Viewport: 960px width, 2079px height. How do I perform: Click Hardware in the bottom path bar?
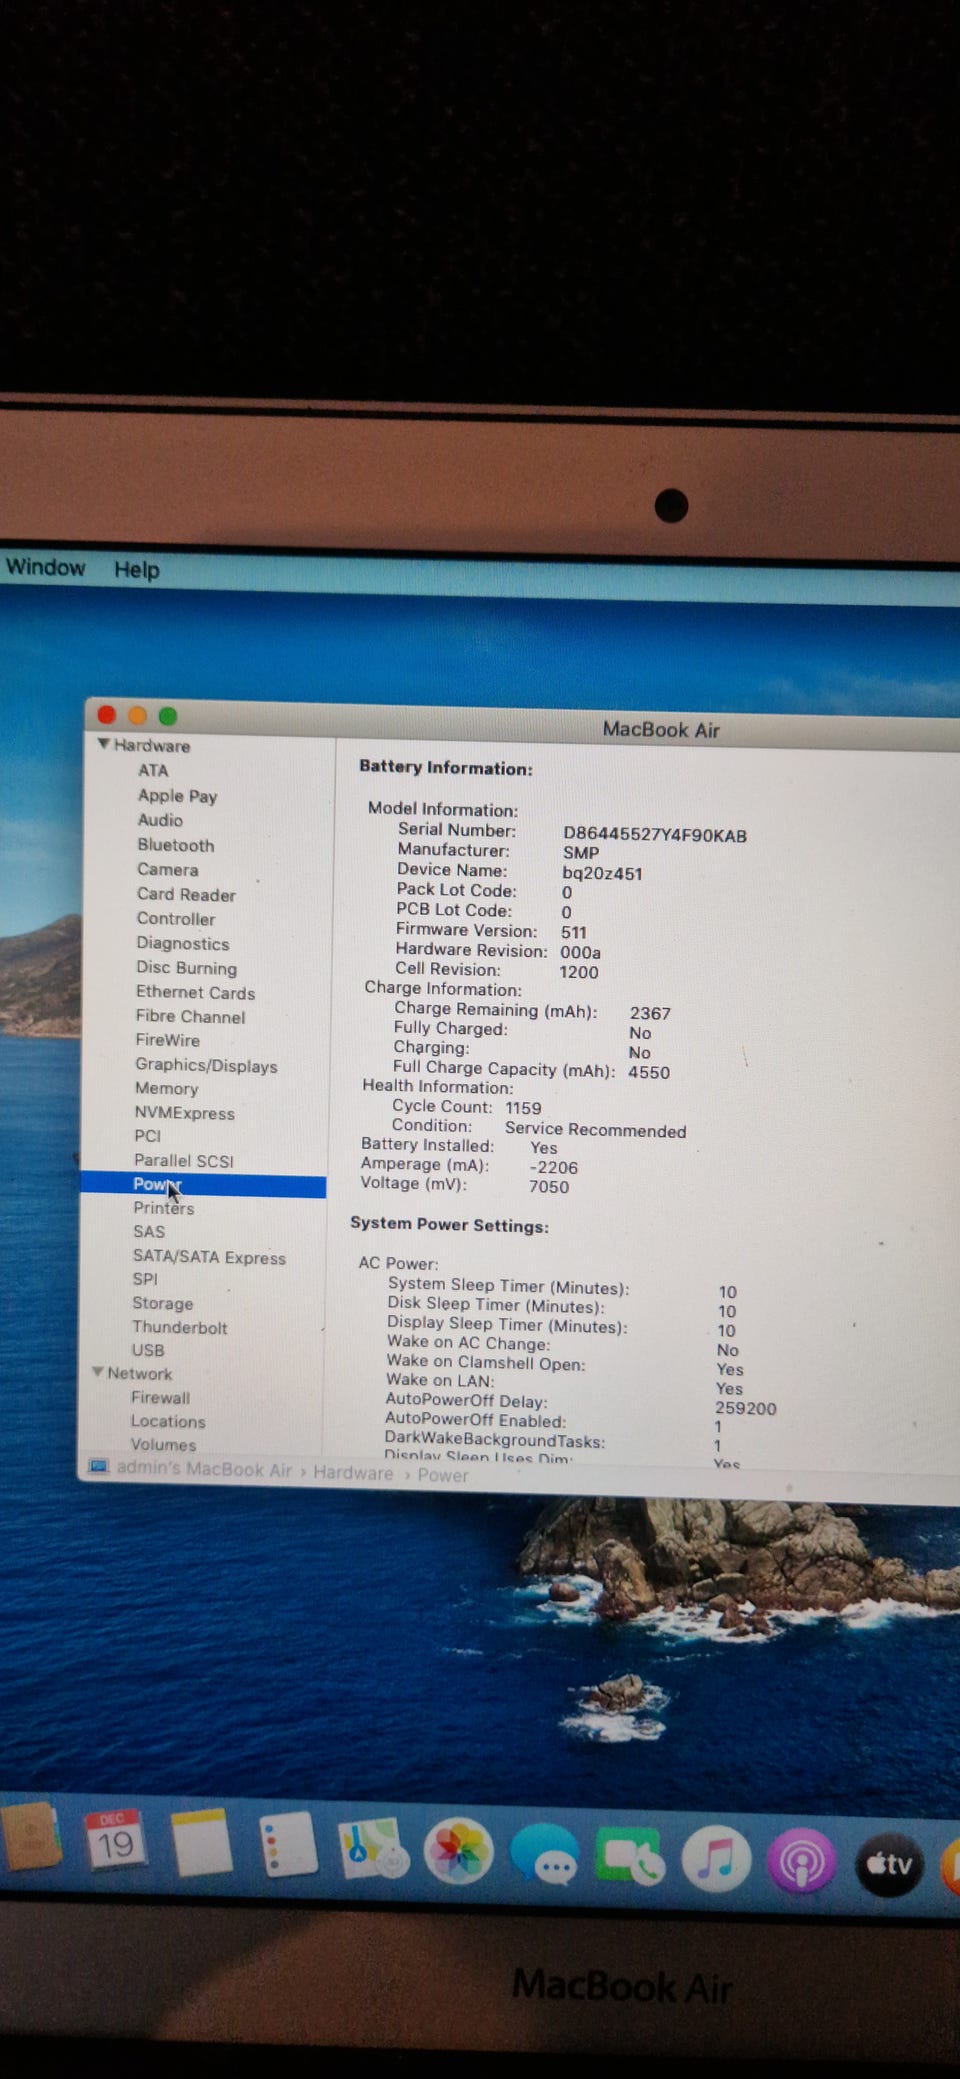pyautogui.click(x=353, y=1473)
